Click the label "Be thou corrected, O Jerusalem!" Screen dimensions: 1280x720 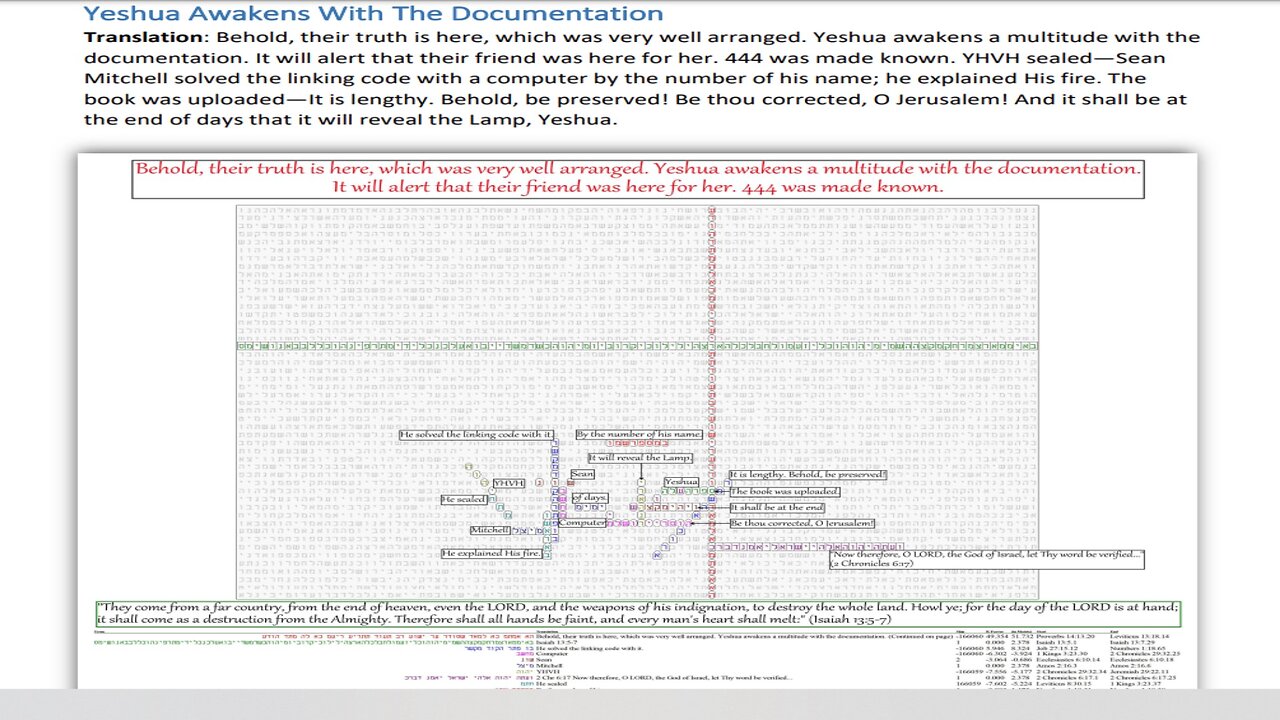point(802,523)
